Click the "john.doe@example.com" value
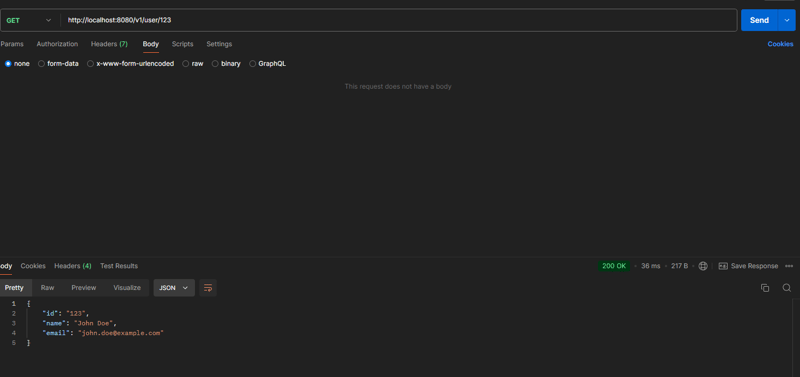800x377 pixels. 120,333
